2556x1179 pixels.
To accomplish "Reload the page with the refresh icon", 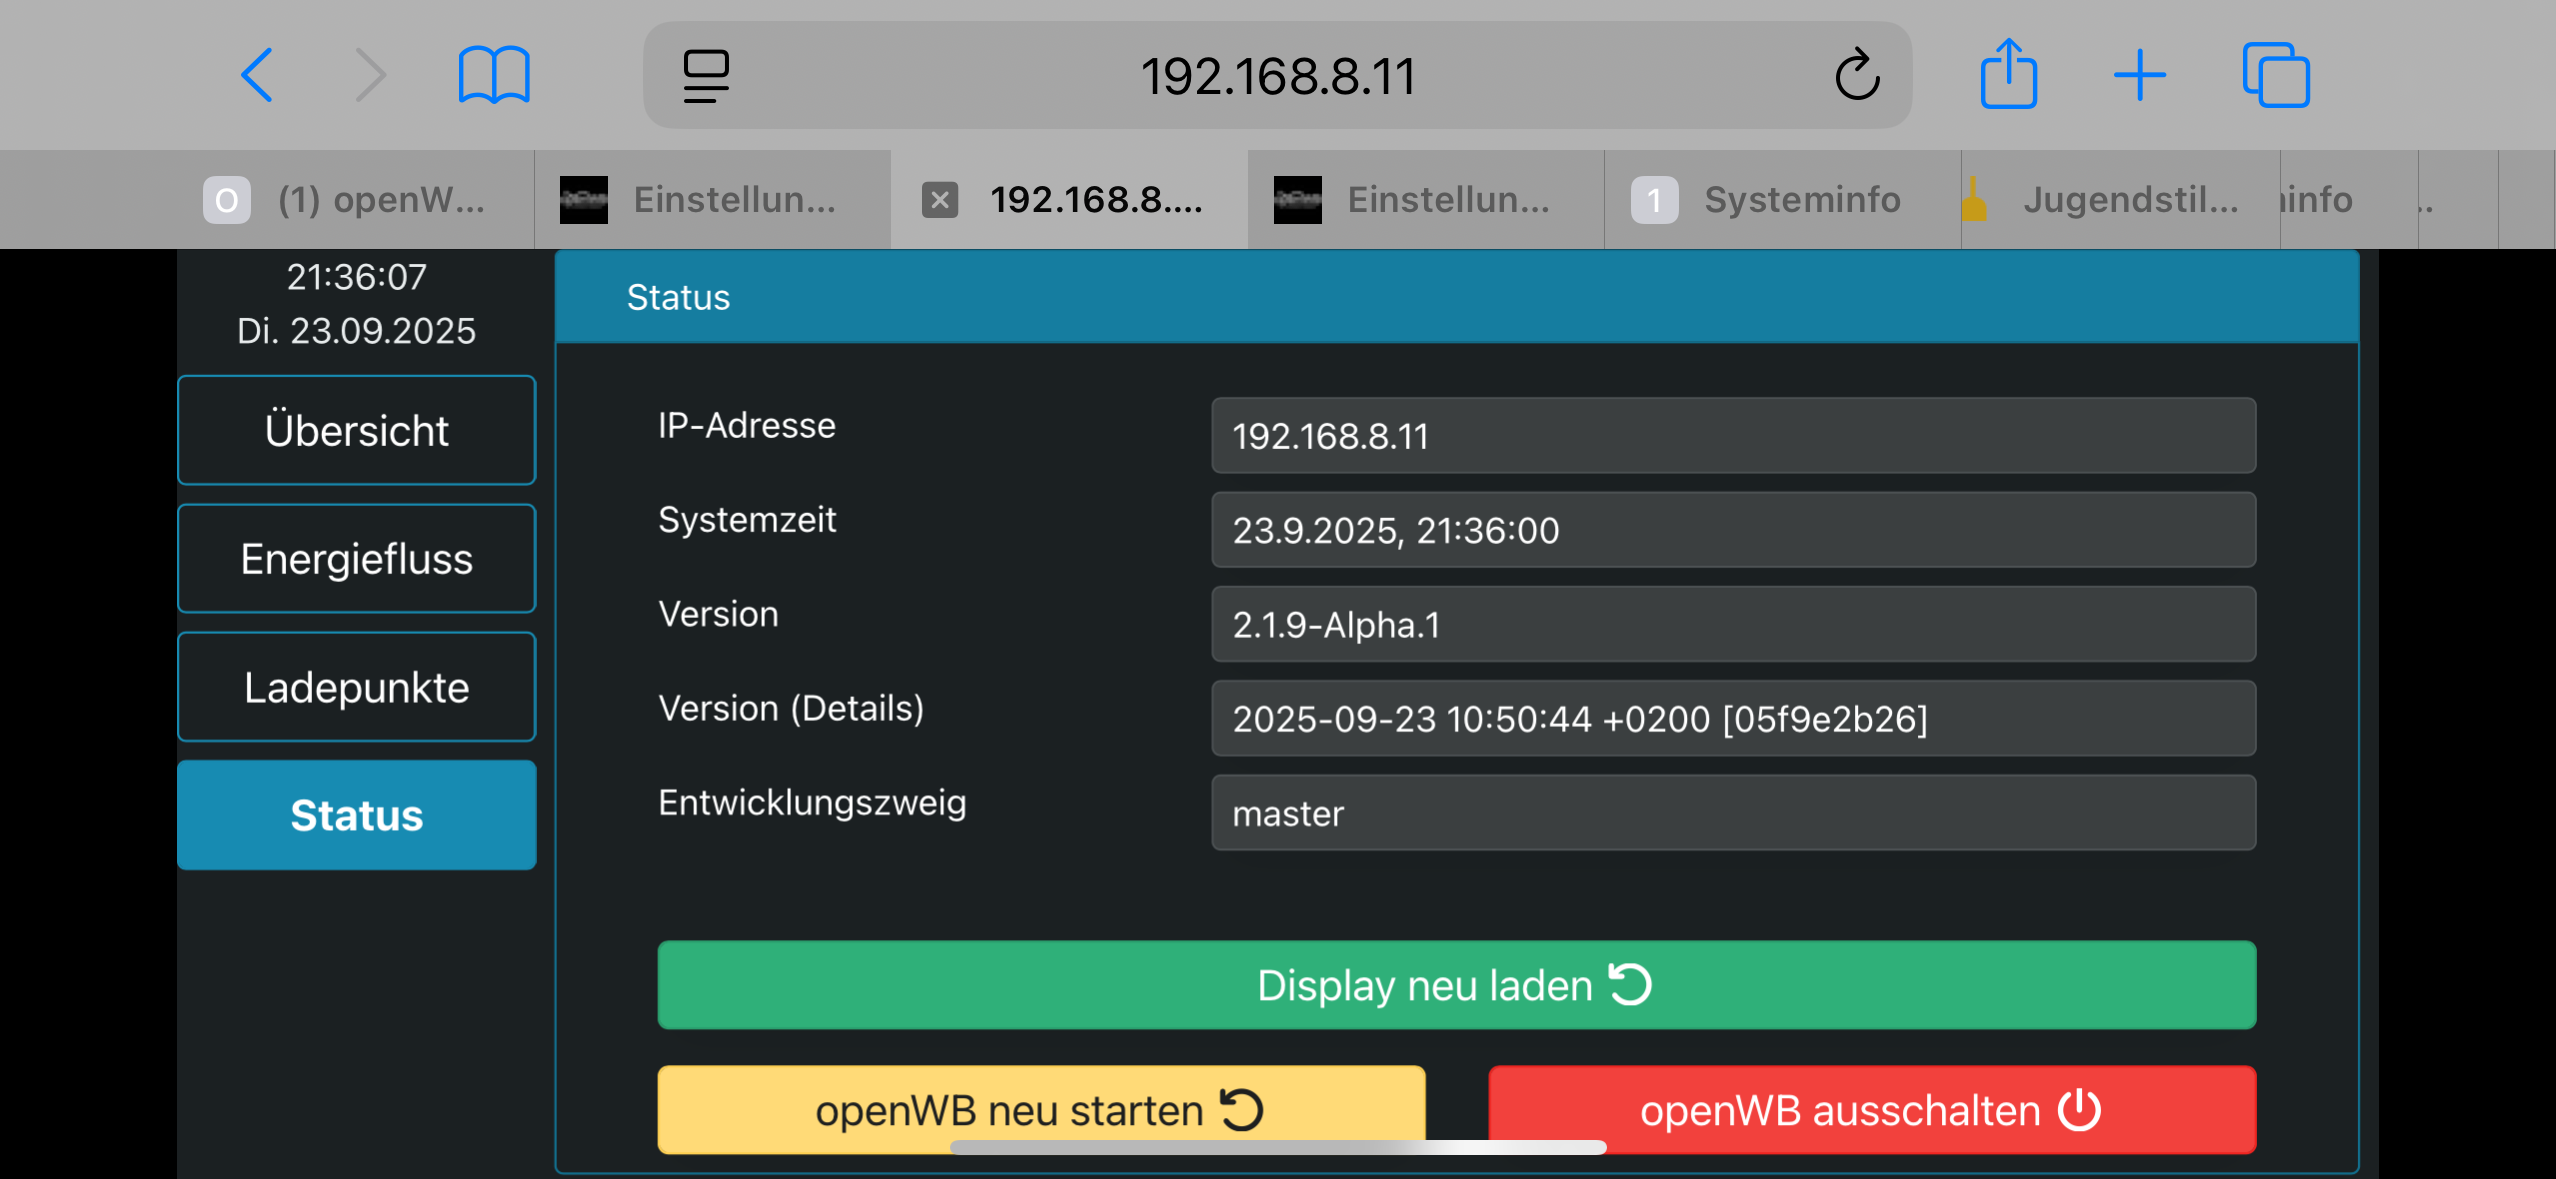I will pos(1857,75).
